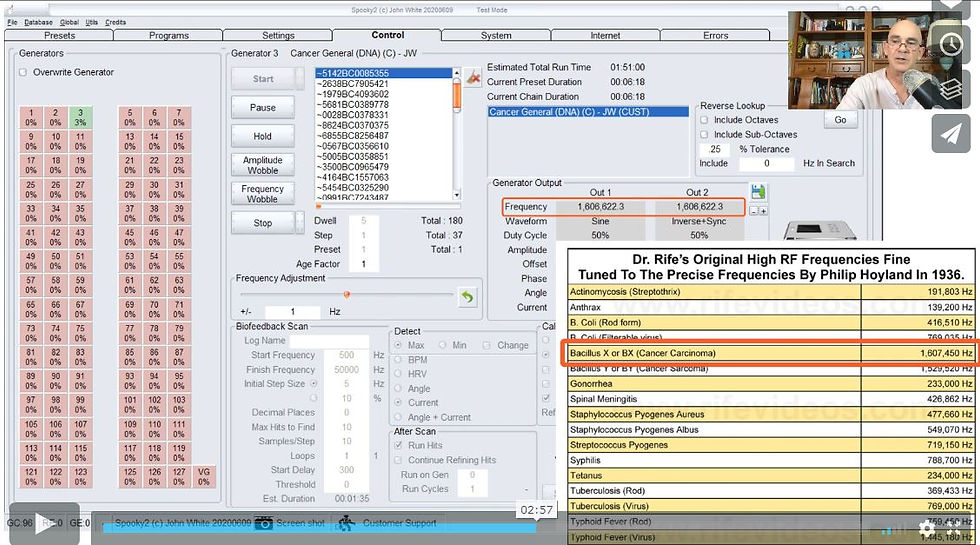The height and width of the screenshot is (545, 980).
Task: Switch to the Settings tab
Action: click(x=278, y=36)
